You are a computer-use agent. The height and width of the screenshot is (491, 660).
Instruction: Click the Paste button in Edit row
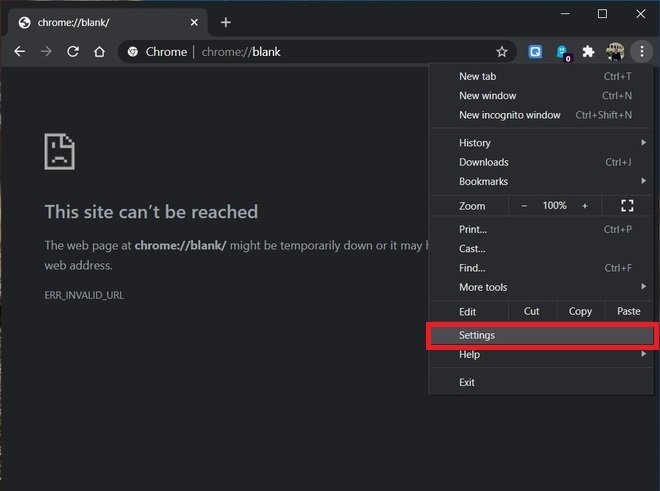[x=629, y=311]
